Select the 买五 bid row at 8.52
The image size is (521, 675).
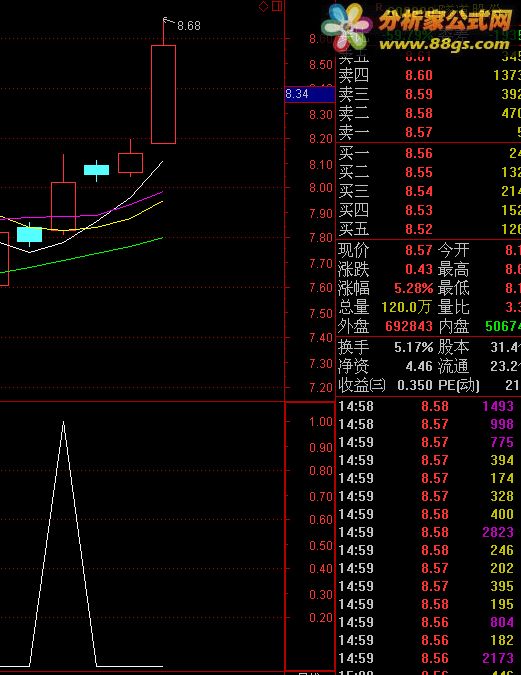coord(428,229)
